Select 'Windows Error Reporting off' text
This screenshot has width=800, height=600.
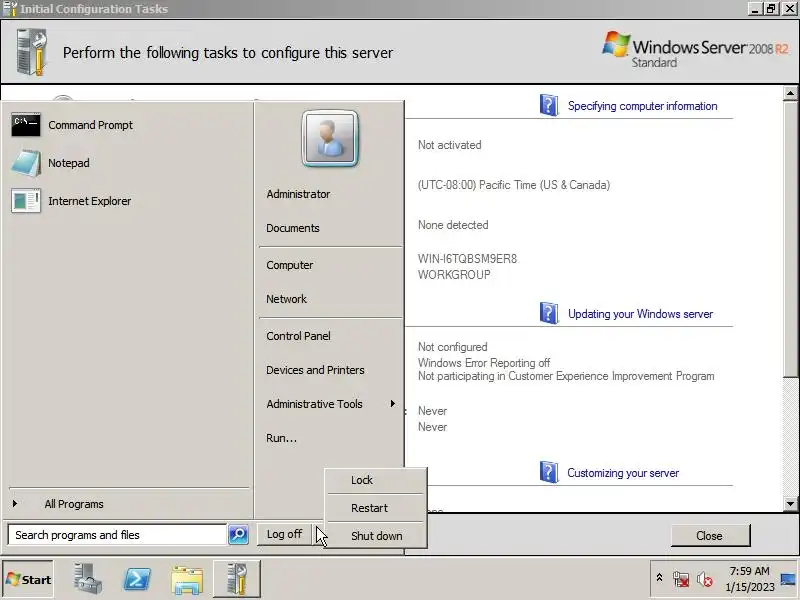[484, 363]
